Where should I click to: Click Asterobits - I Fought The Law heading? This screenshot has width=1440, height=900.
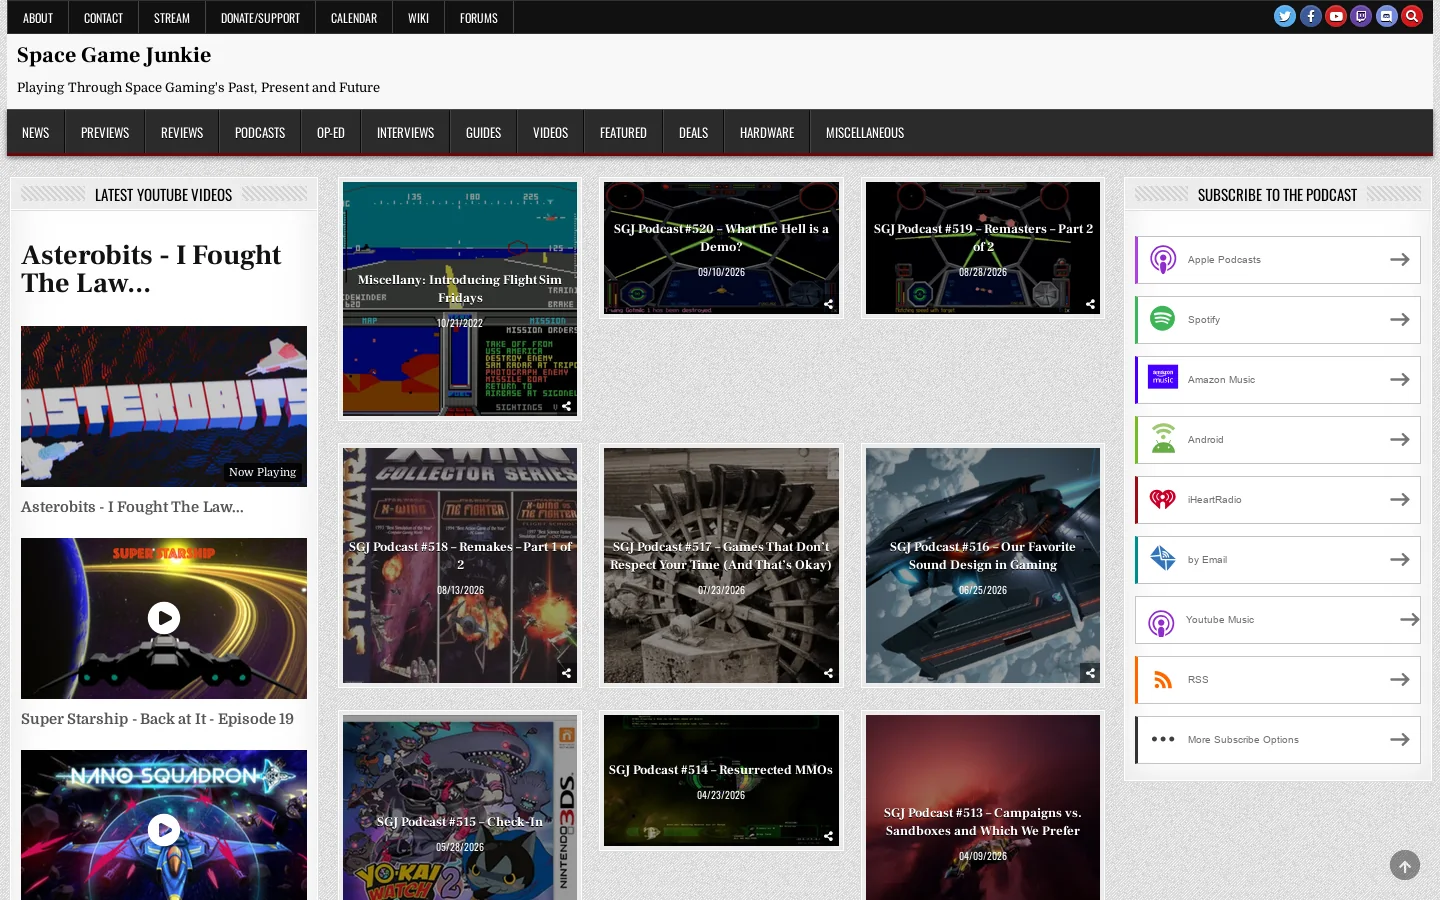151,269
